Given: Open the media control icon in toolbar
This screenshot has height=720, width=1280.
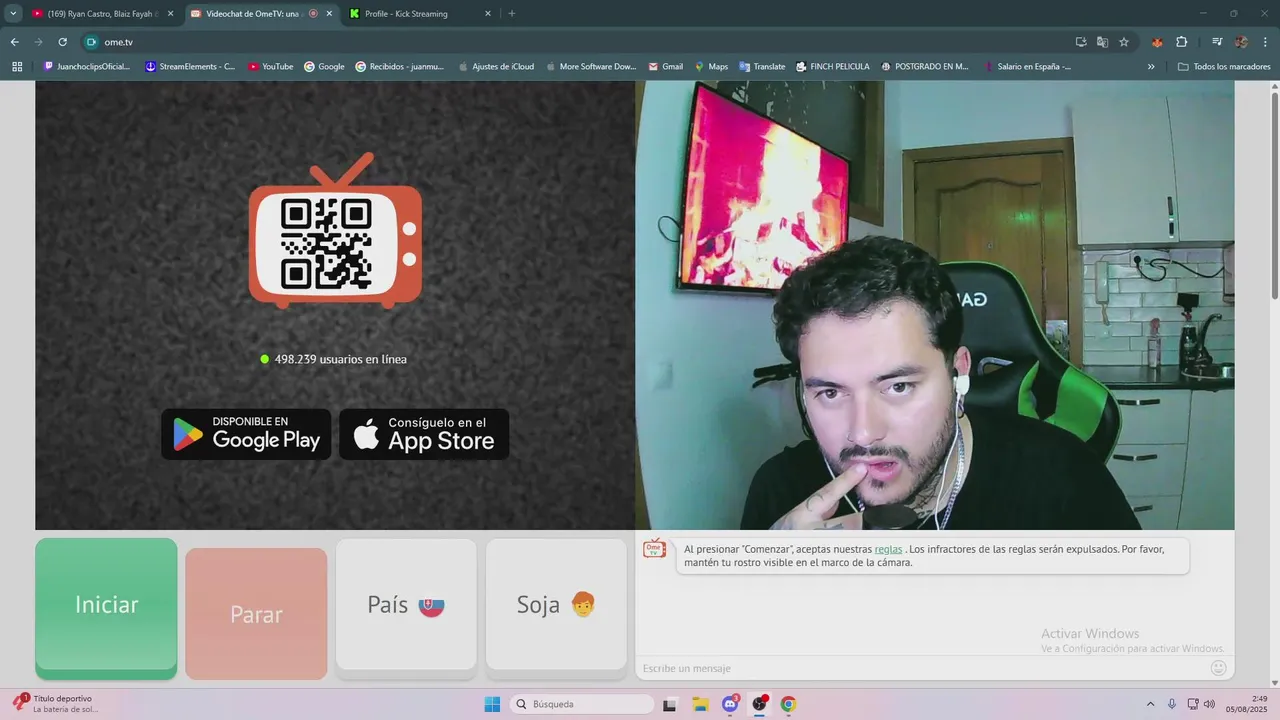Looking at the screenshot, I should (x=1217, y=42).
